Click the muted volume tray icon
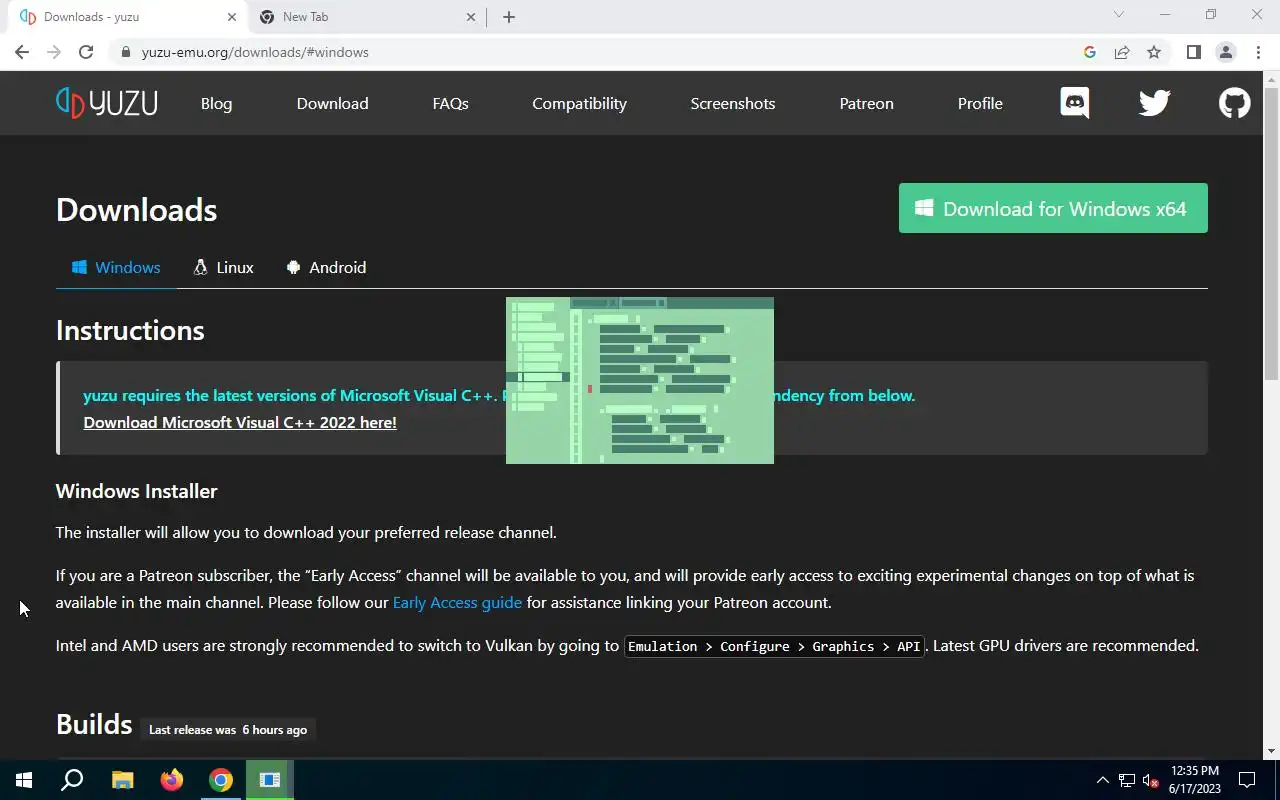The height and width of the screenshot is (800, 1280). tap(1151, 780)
